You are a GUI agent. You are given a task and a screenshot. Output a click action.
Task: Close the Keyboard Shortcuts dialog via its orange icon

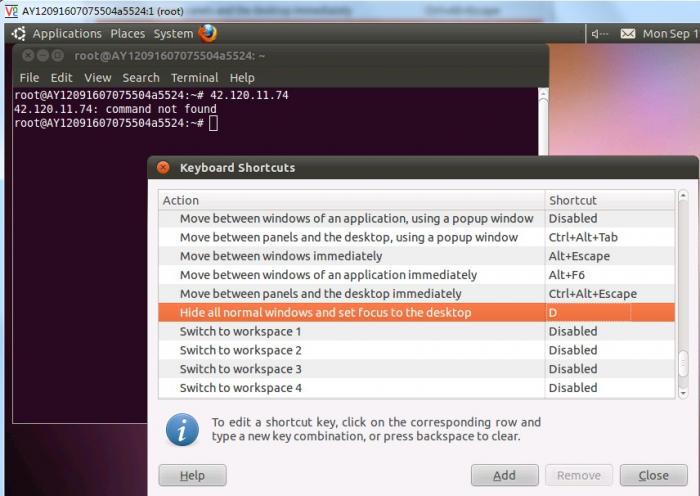point(163,168)
